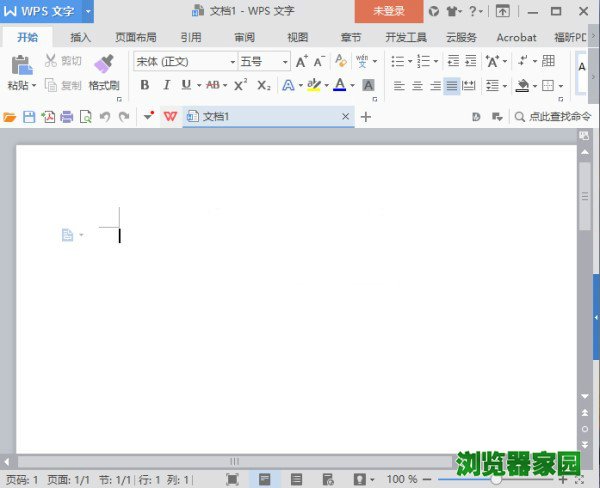Click the 未登录 login button
600x488 pixels.
coord(389,11)
